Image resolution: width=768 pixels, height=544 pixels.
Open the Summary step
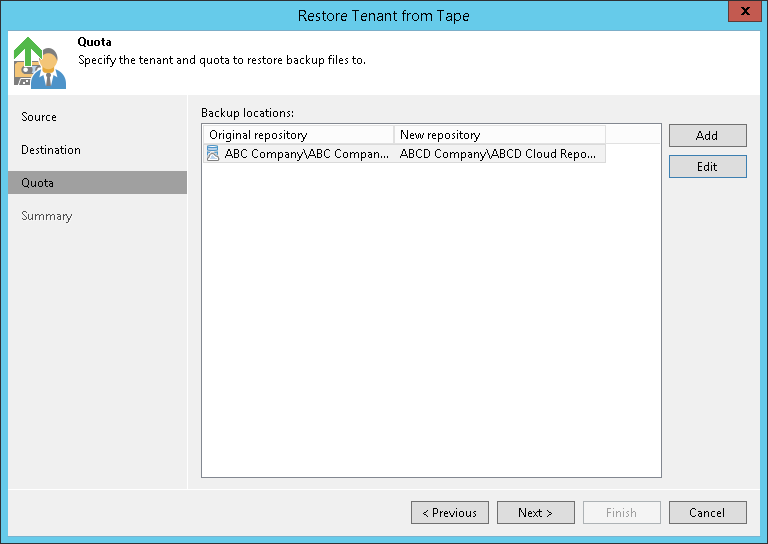coord(47,216)
